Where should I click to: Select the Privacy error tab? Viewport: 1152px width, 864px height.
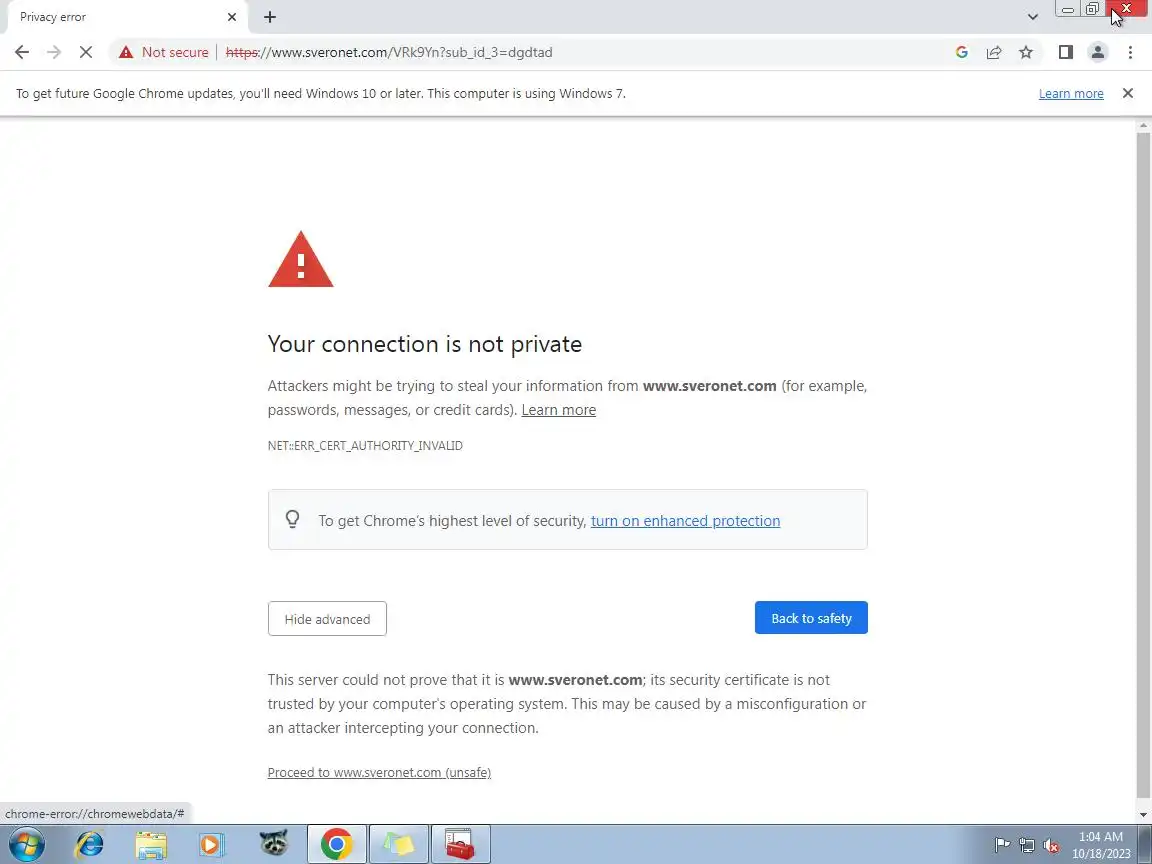click(125, 17)
